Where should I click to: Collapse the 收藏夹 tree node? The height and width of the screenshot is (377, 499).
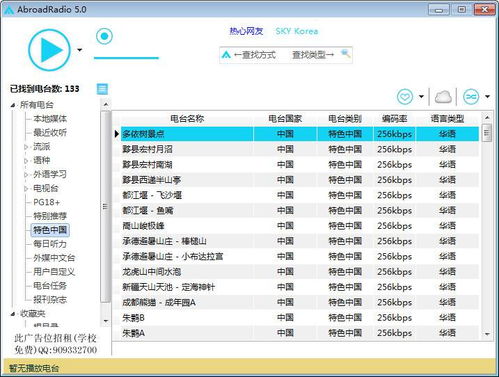tap(13, 314)
